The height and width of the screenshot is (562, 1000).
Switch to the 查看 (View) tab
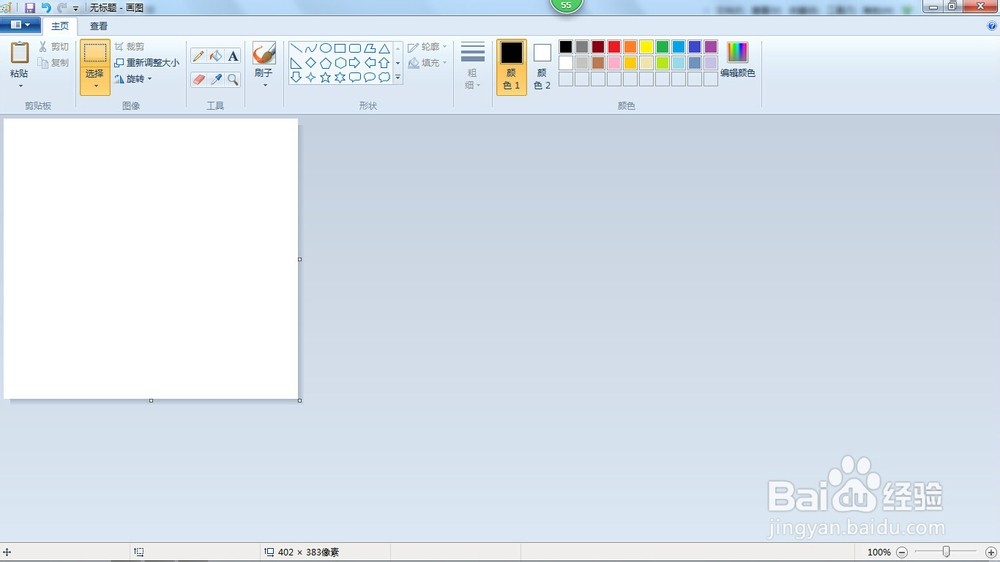tap(98, 26)
